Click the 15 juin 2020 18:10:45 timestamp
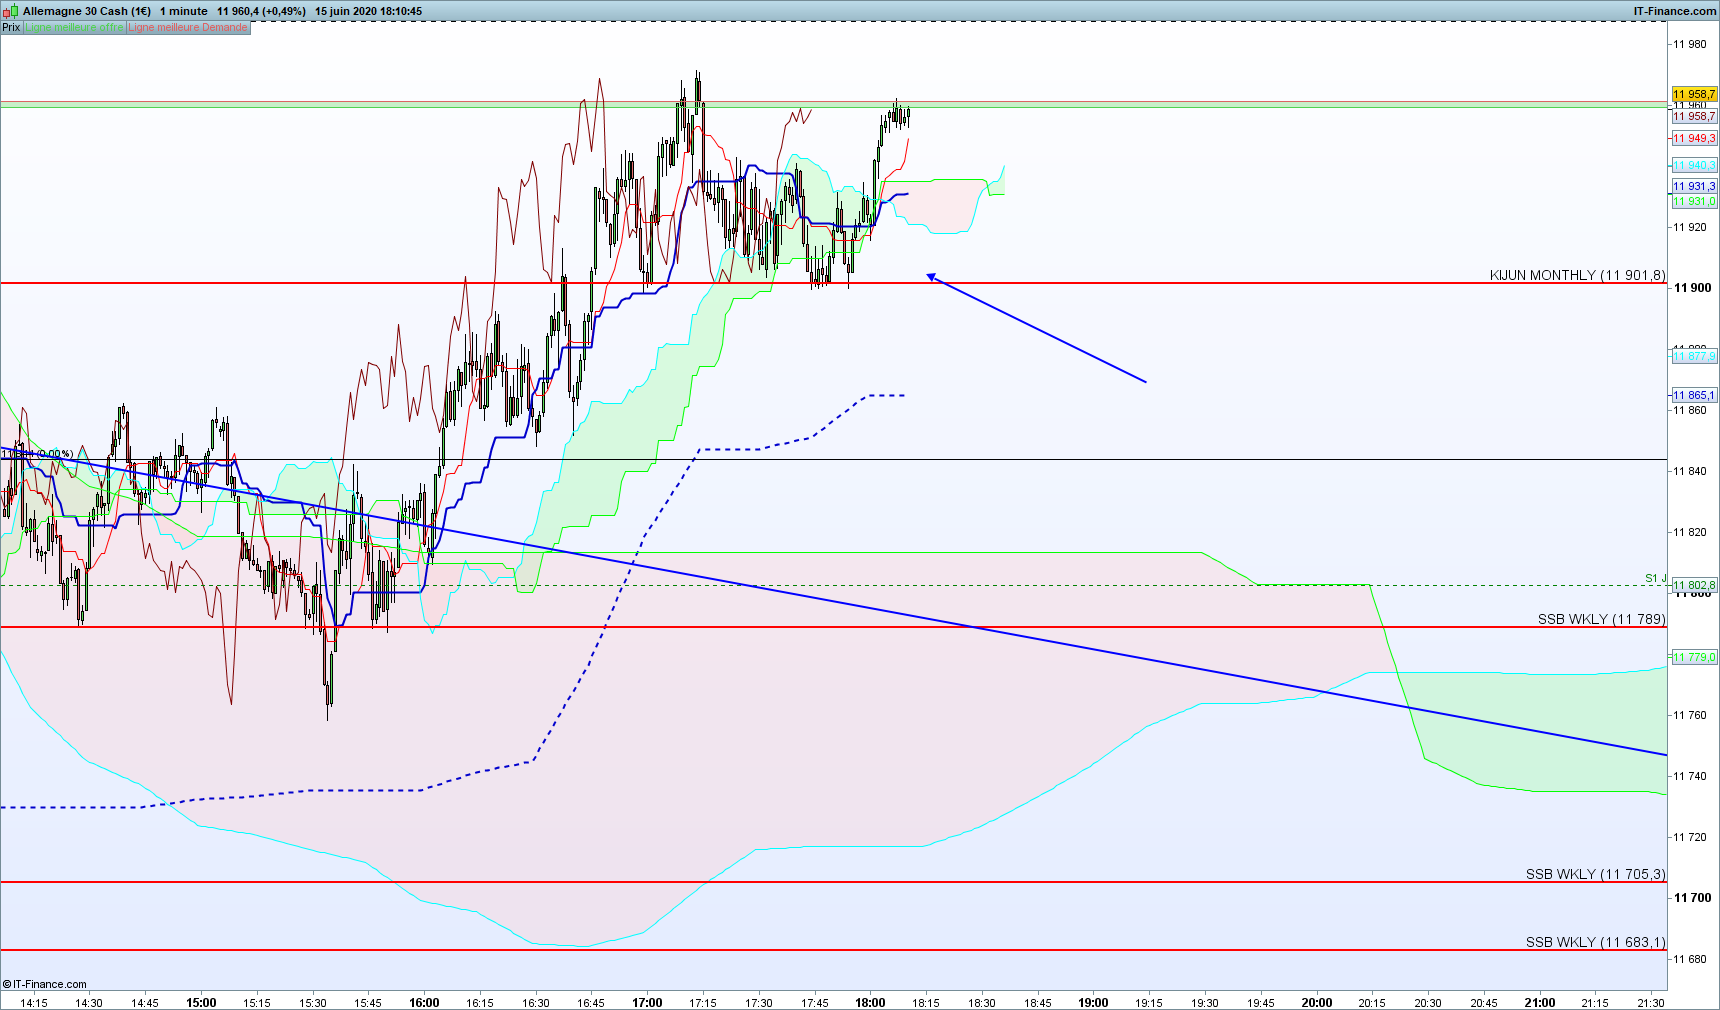The image size is (1720, 1010). pos(368,11)
